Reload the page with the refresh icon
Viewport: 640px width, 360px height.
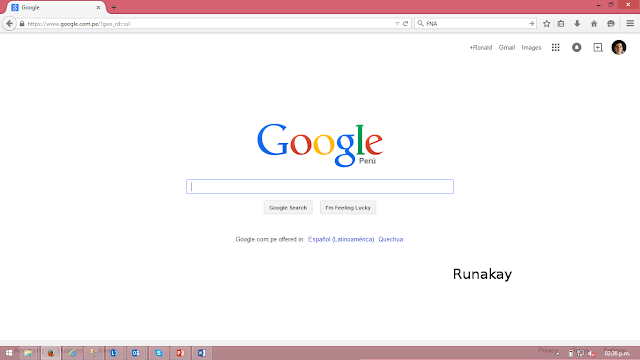405,24
